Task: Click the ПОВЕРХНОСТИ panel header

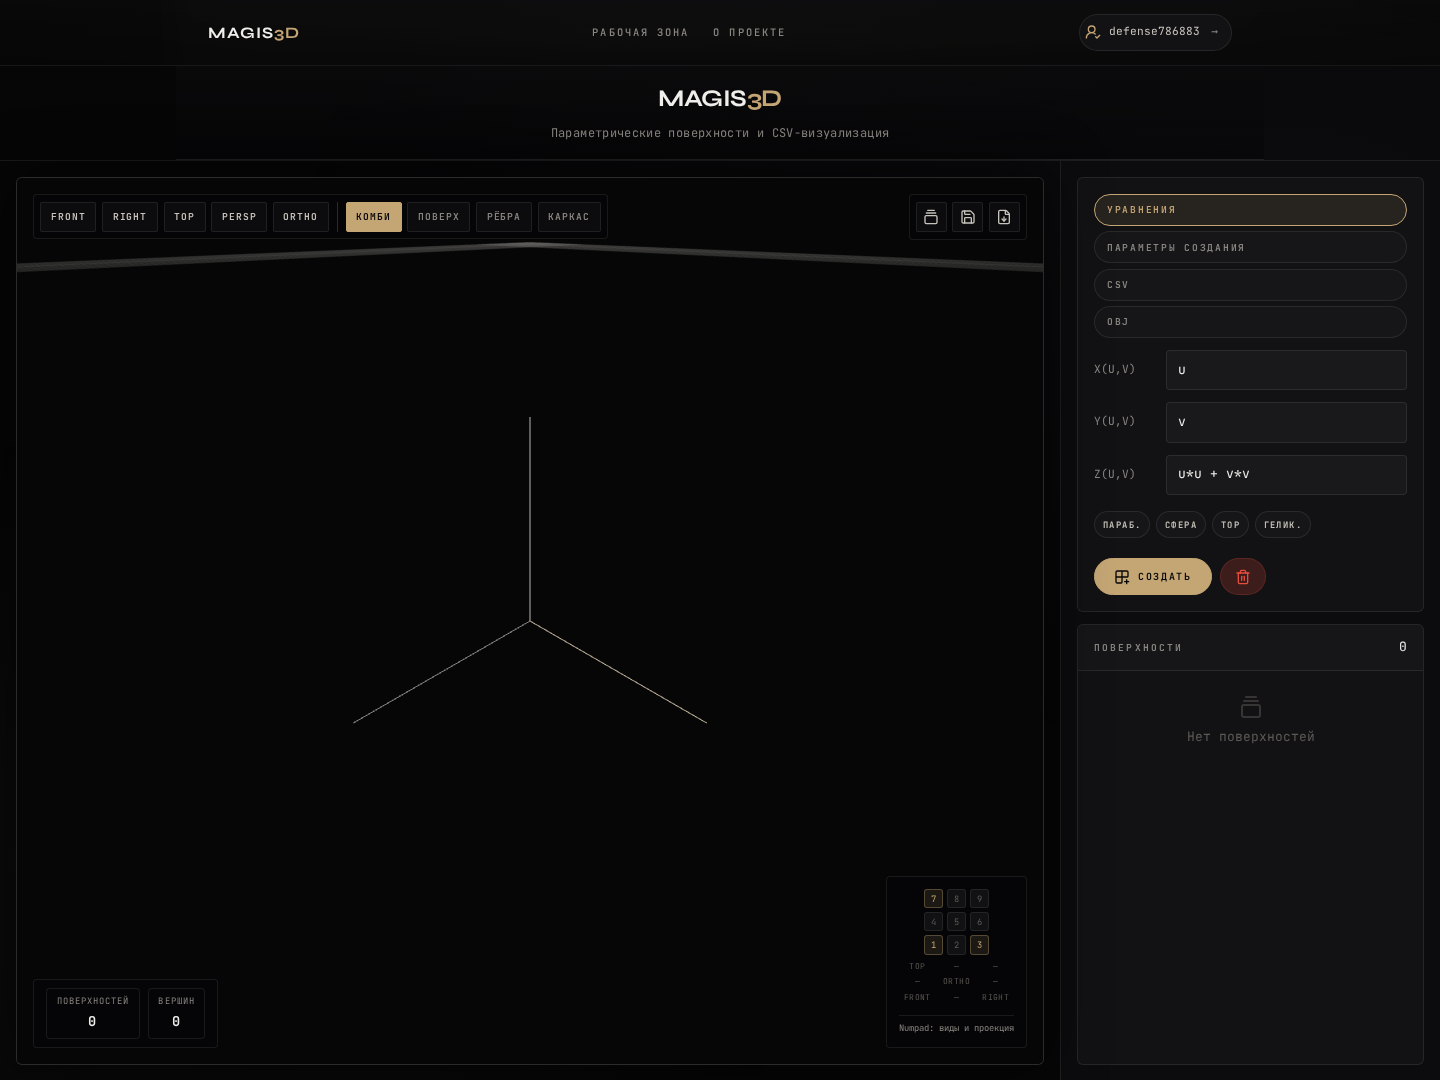Action: (x=1250, y=648)
